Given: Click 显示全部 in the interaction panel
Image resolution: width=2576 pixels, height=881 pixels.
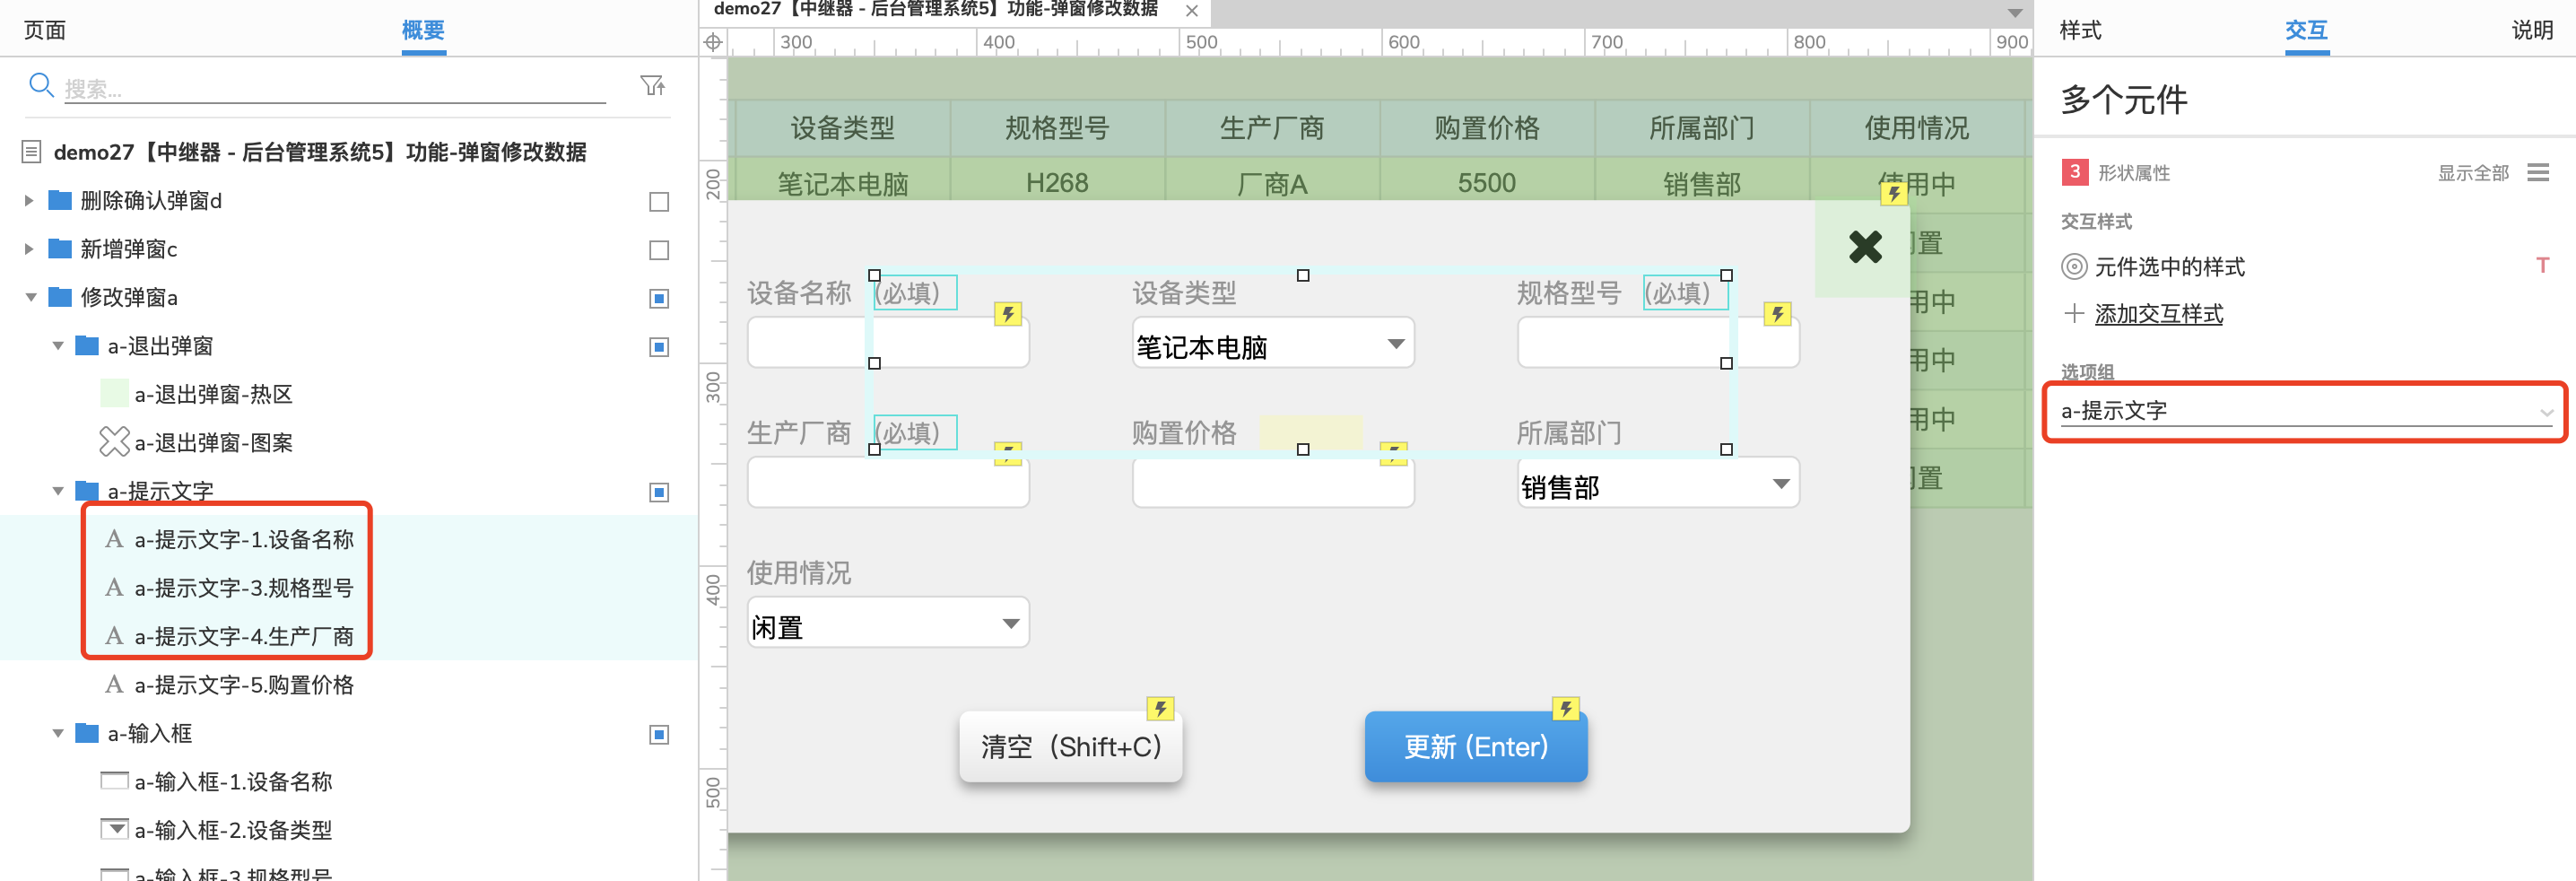Looking at the screenshot, I should (x=2473, y=173).
